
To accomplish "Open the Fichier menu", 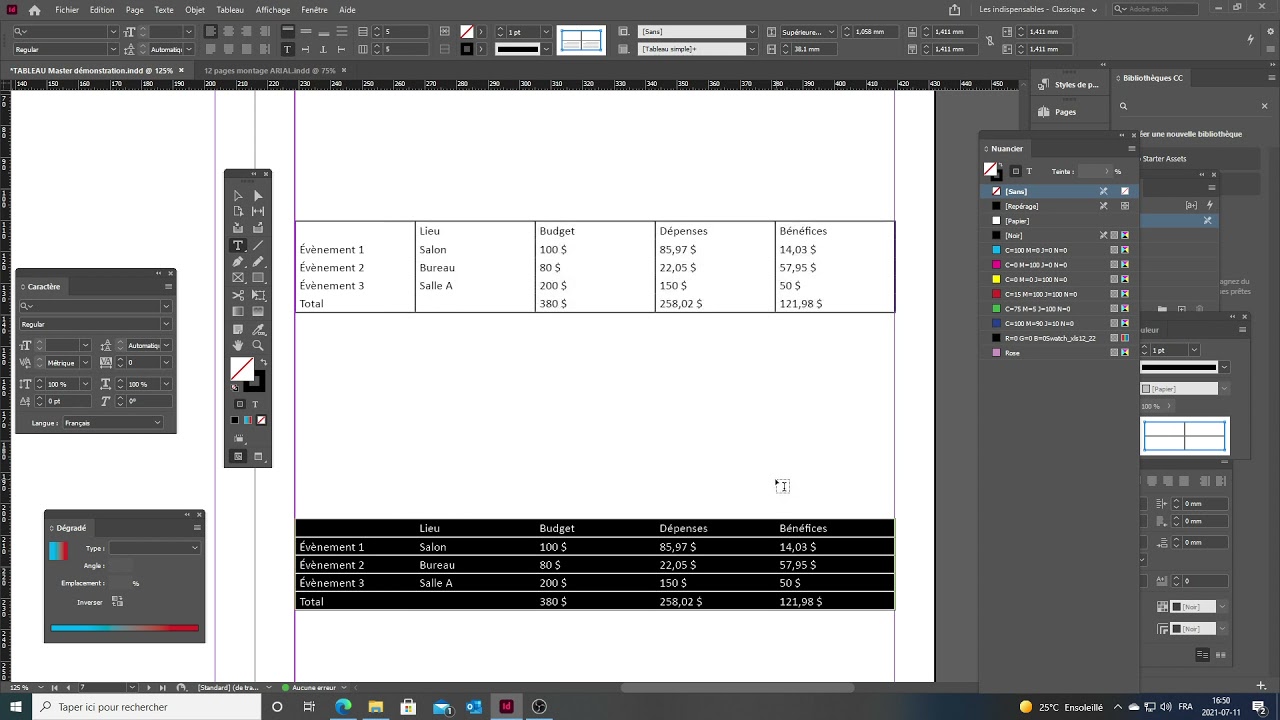I will 67,10.
